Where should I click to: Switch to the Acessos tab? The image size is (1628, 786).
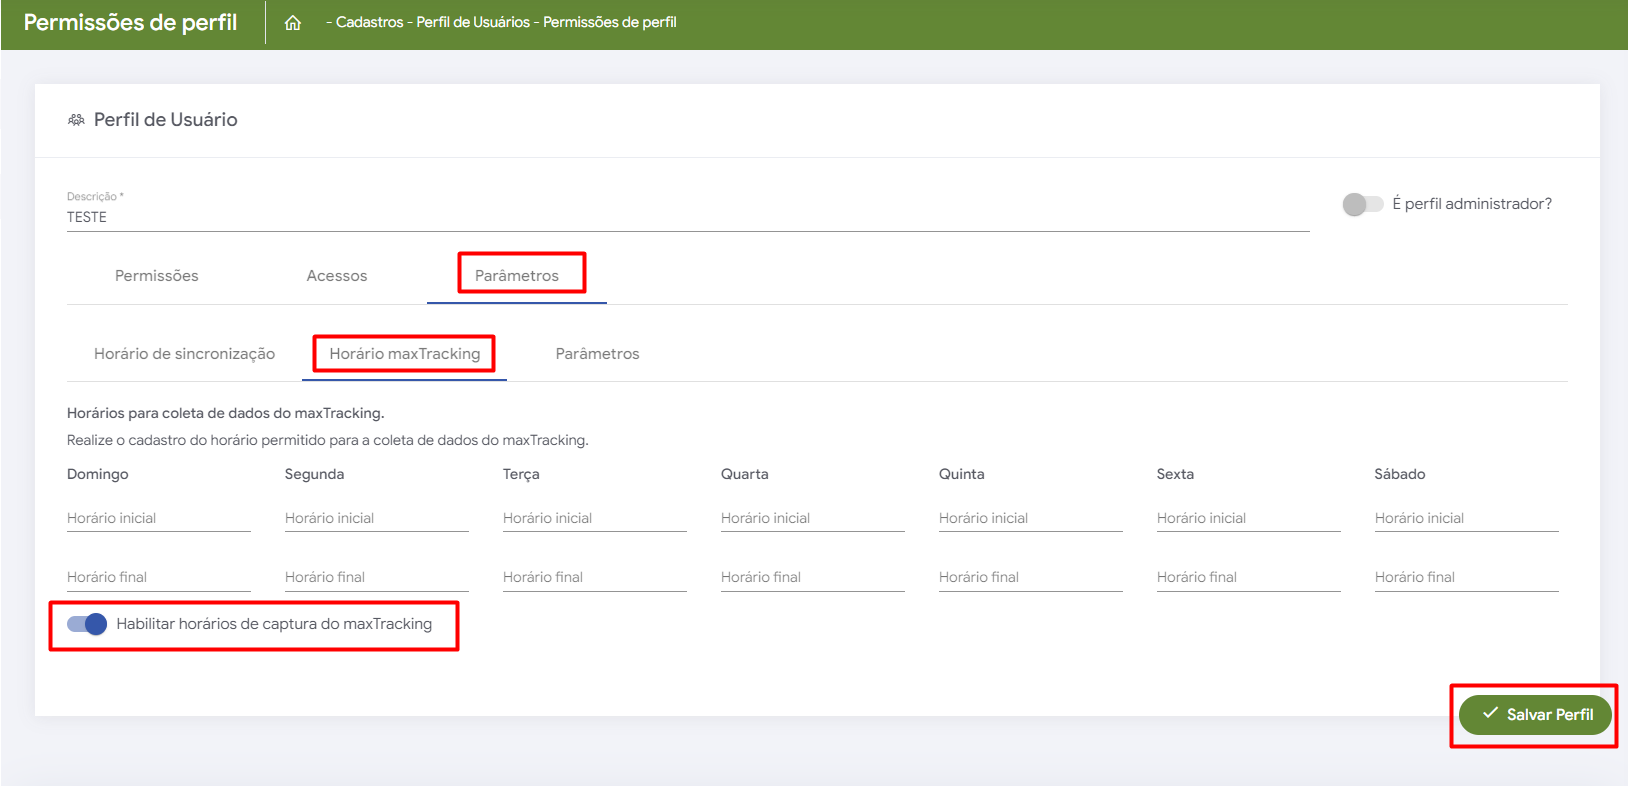click(336, 276)
